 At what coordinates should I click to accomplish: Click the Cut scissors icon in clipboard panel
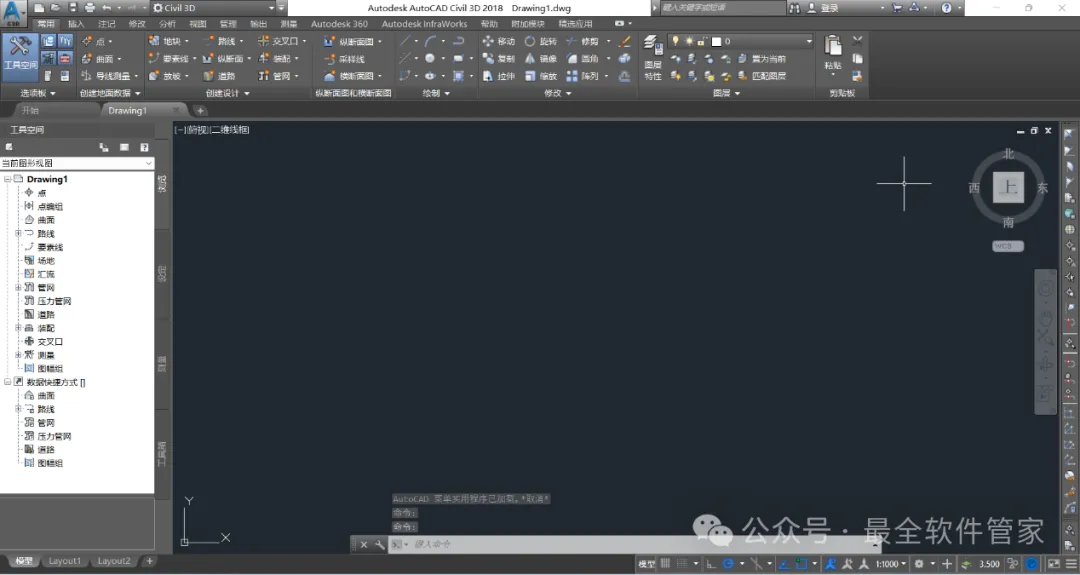pos(858,41)
